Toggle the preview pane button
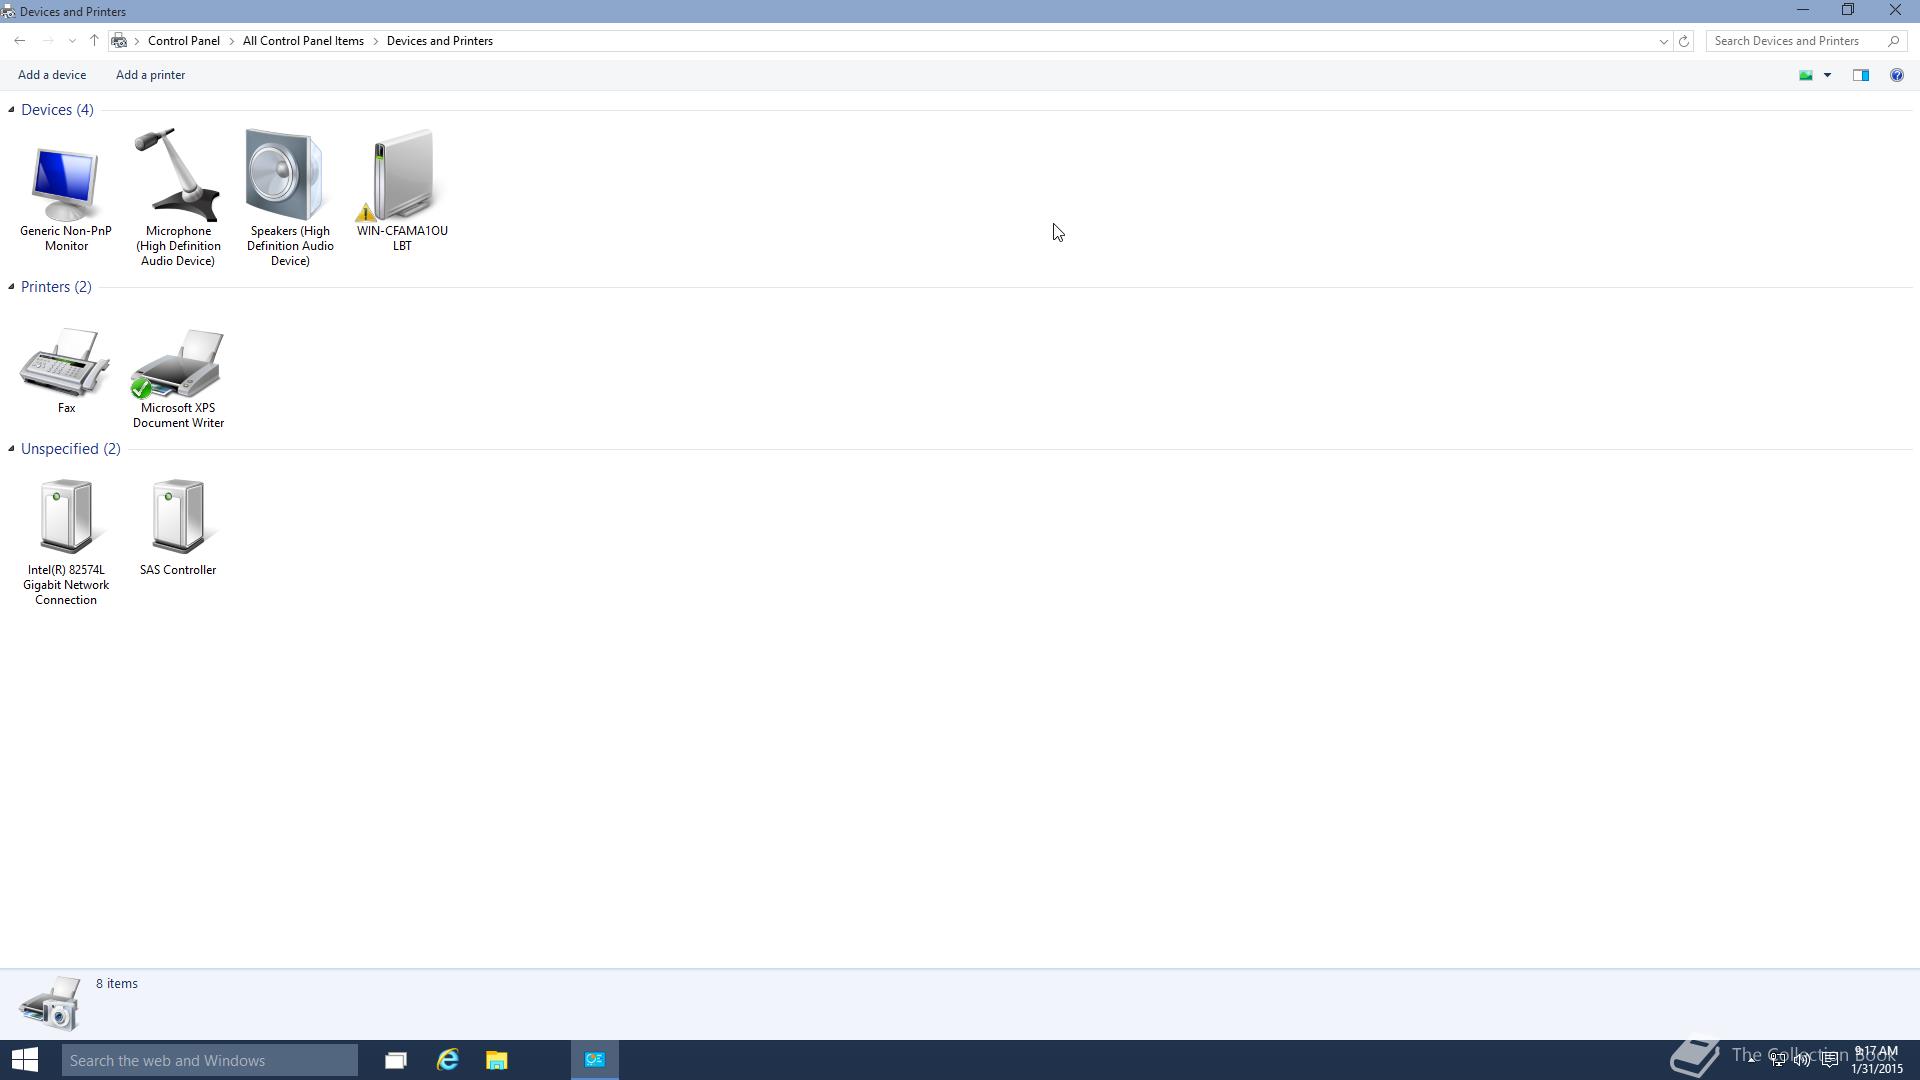 tap(1861, 75)
